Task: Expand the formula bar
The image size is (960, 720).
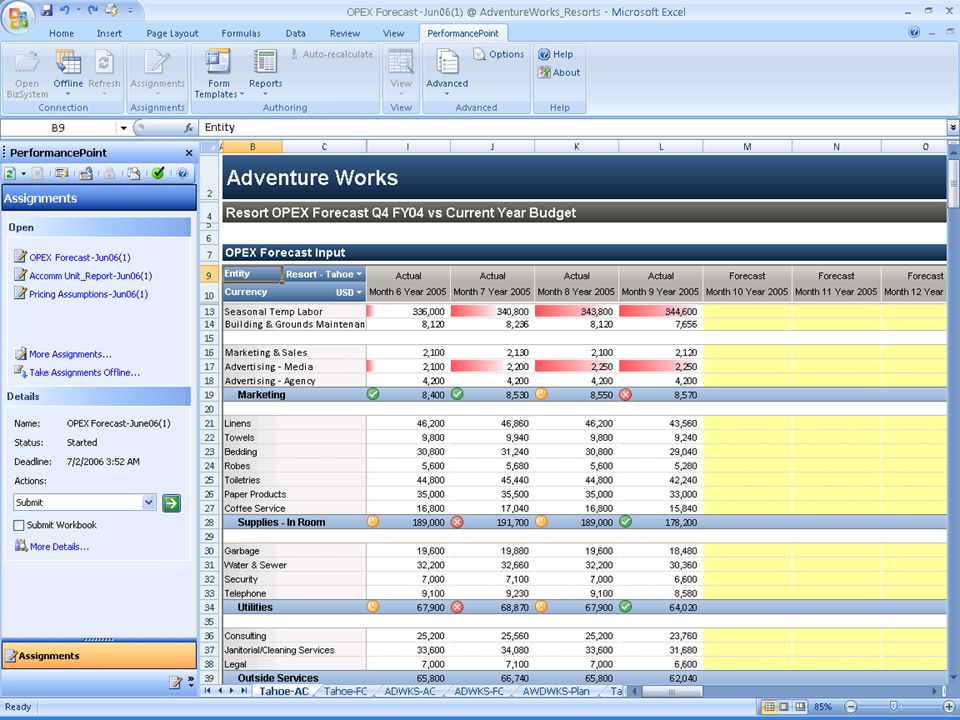Action: tap(953, 127)
